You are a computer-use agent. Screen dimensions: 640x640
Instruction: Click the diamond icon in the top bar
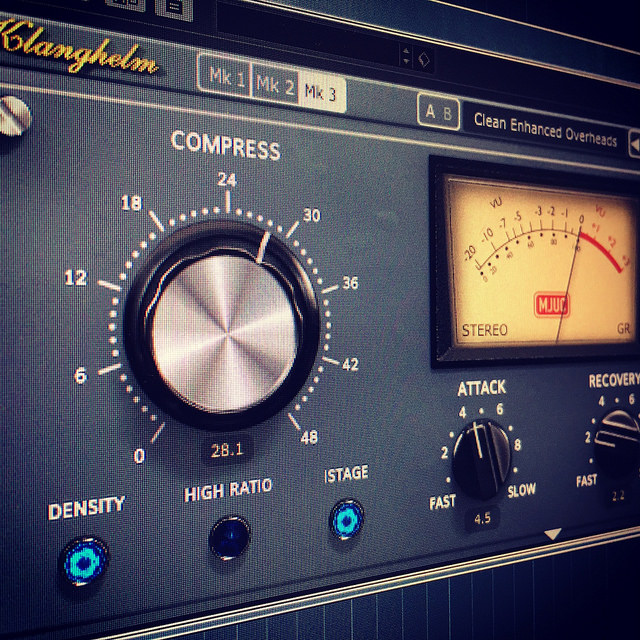coord(424,60)
